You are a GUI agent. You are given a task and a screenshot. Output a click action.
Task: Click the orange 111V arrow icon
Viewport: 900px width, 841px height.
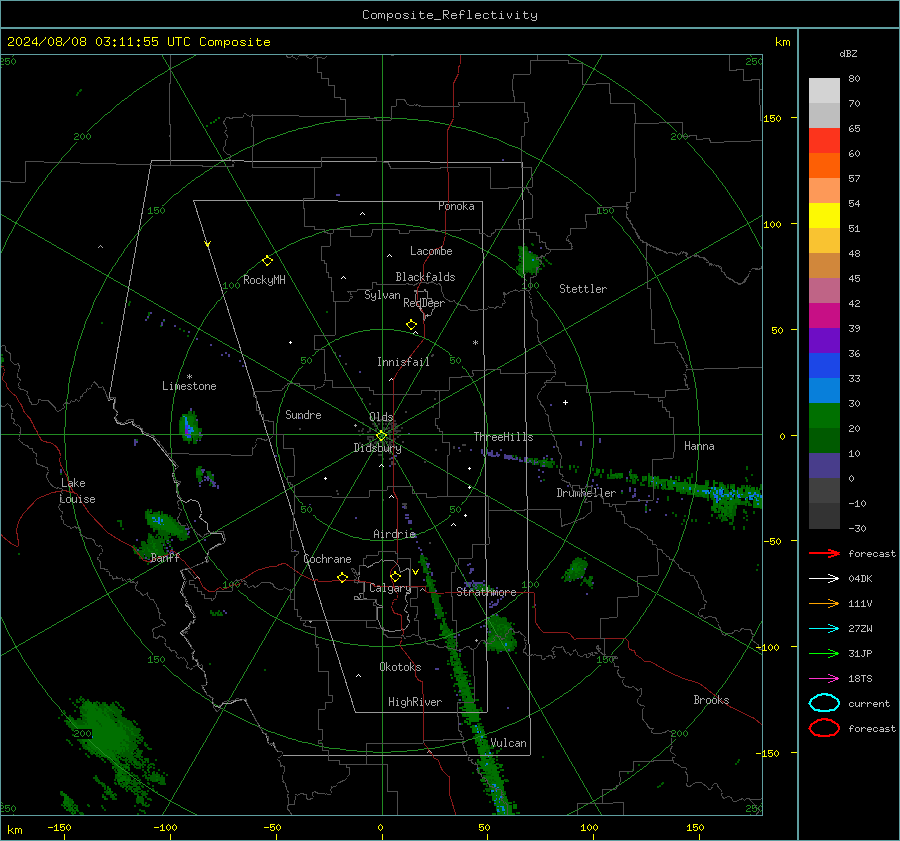click(x=824, y=603)
